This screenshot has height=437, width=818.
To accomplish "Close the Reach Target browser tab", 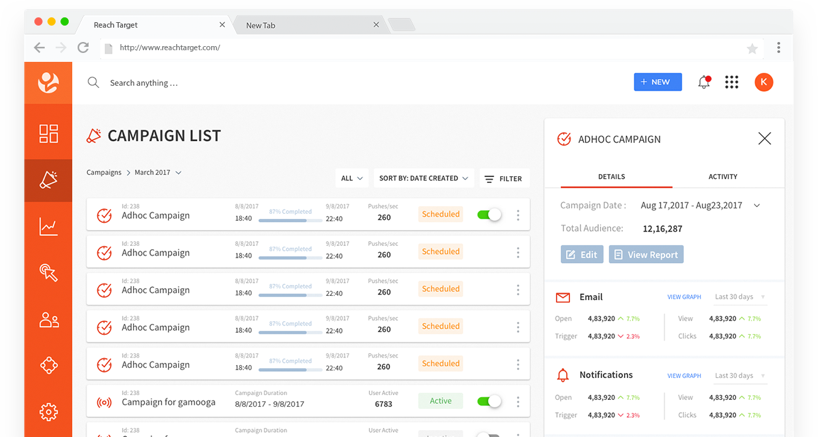I will pyautogui.click(x=222, y=25).
